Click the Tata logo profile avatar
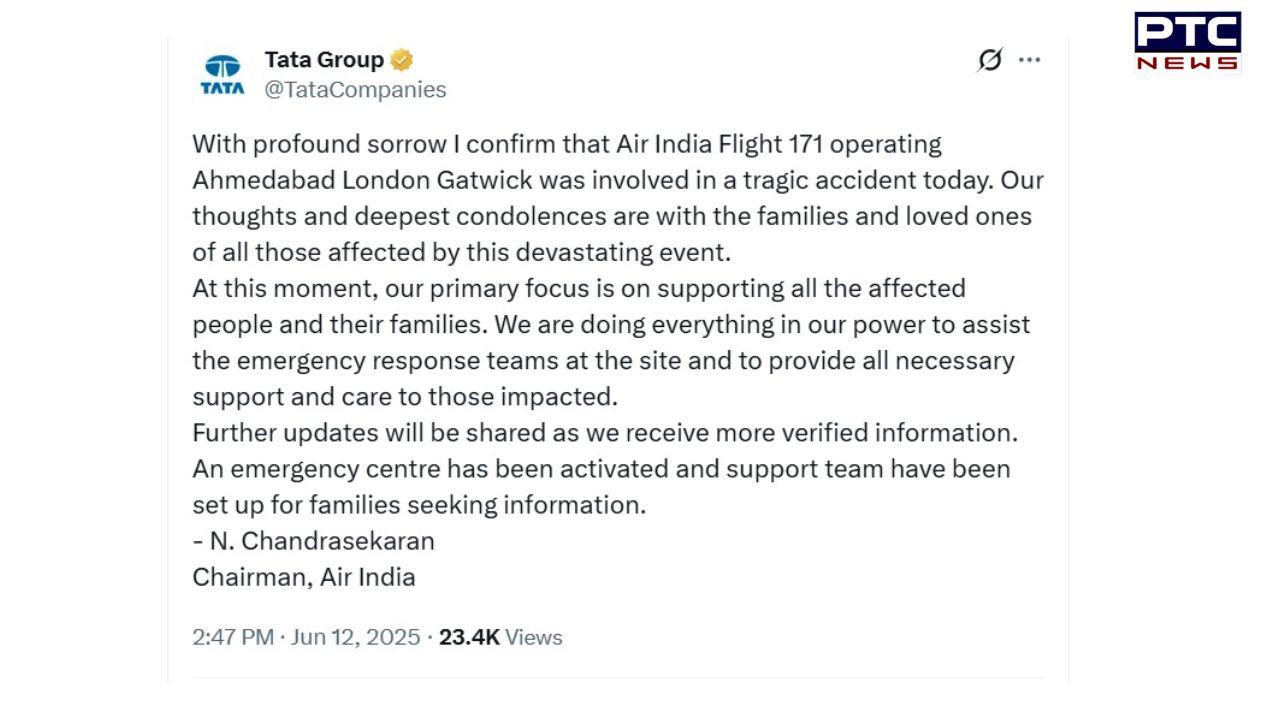The image size is (1280, 720). point(222,75)
